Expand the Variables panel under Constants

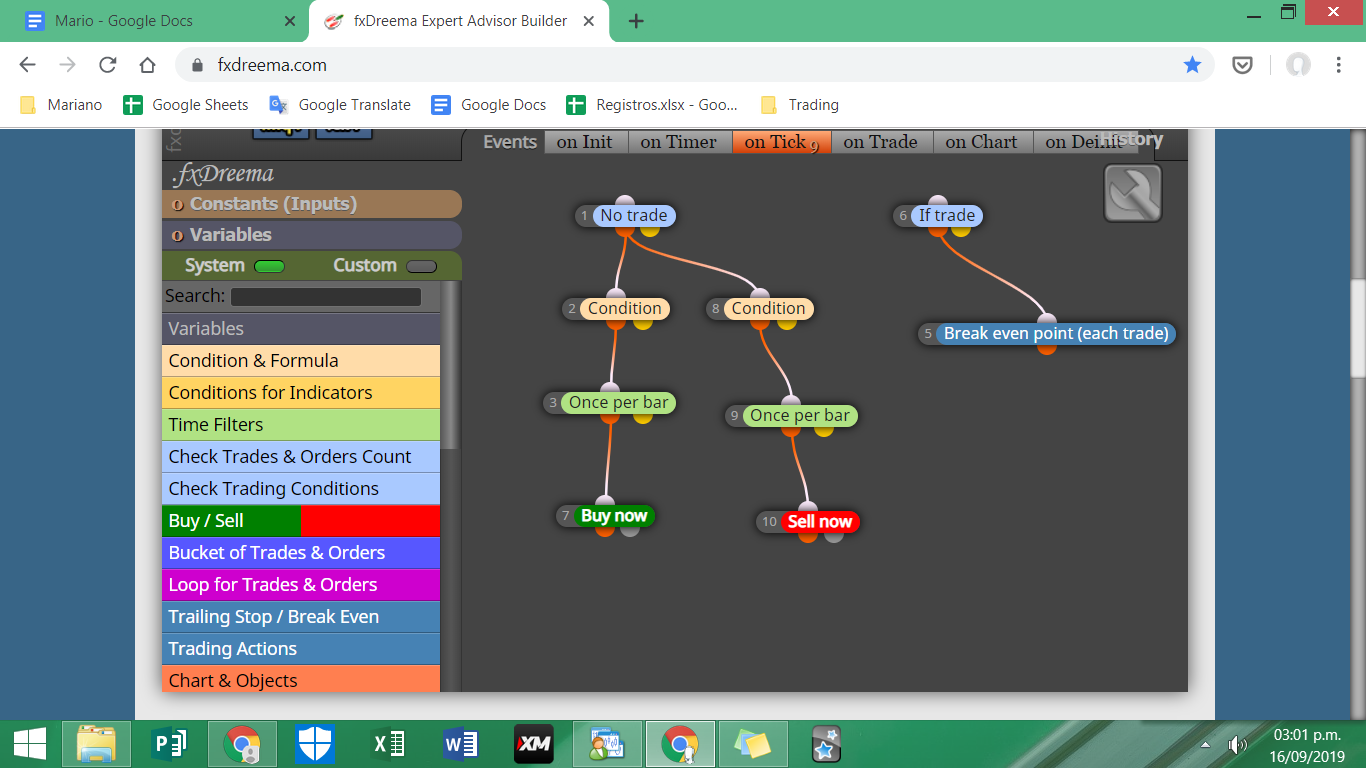pos(311,235)
